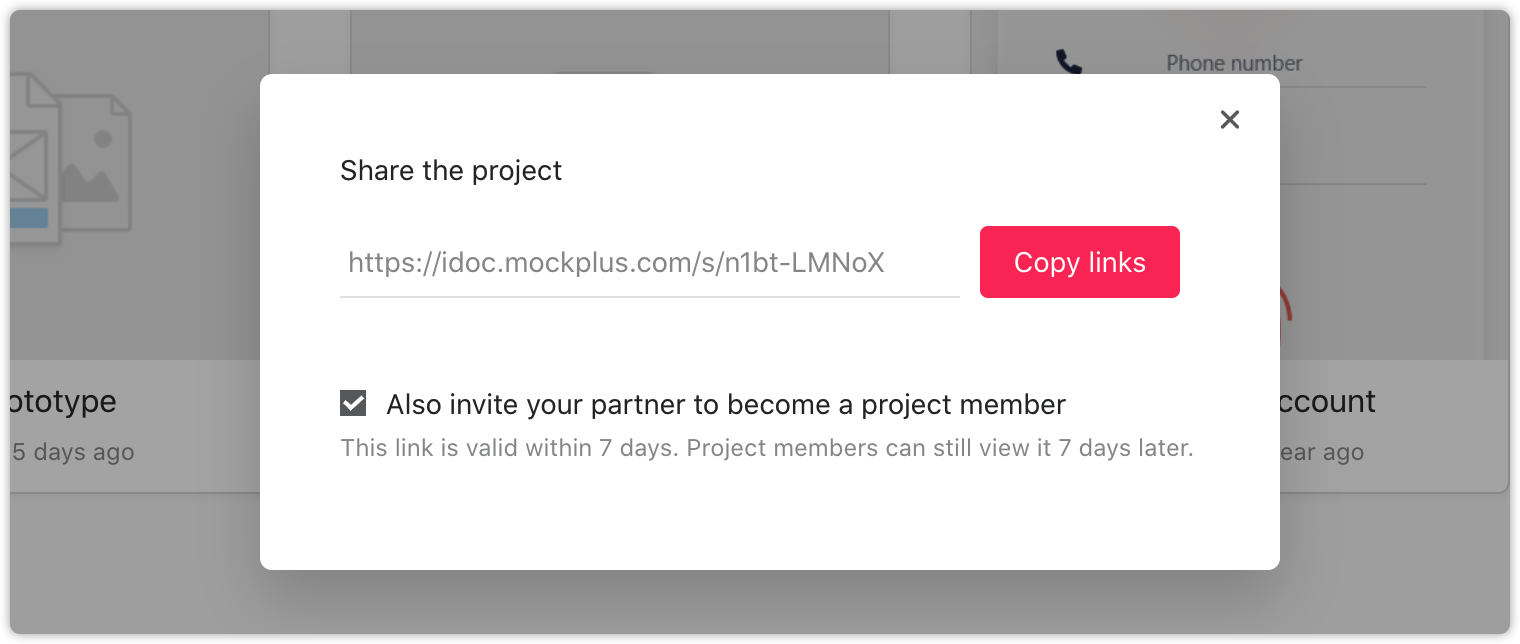
Task: Close the Share the project dialog
Action: click(x=1230, y=120)
